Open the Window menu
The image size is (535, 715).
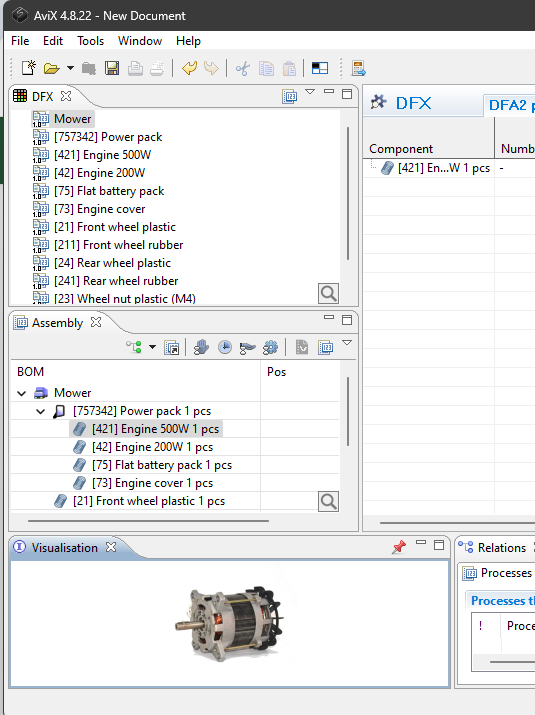coord(140,41)
